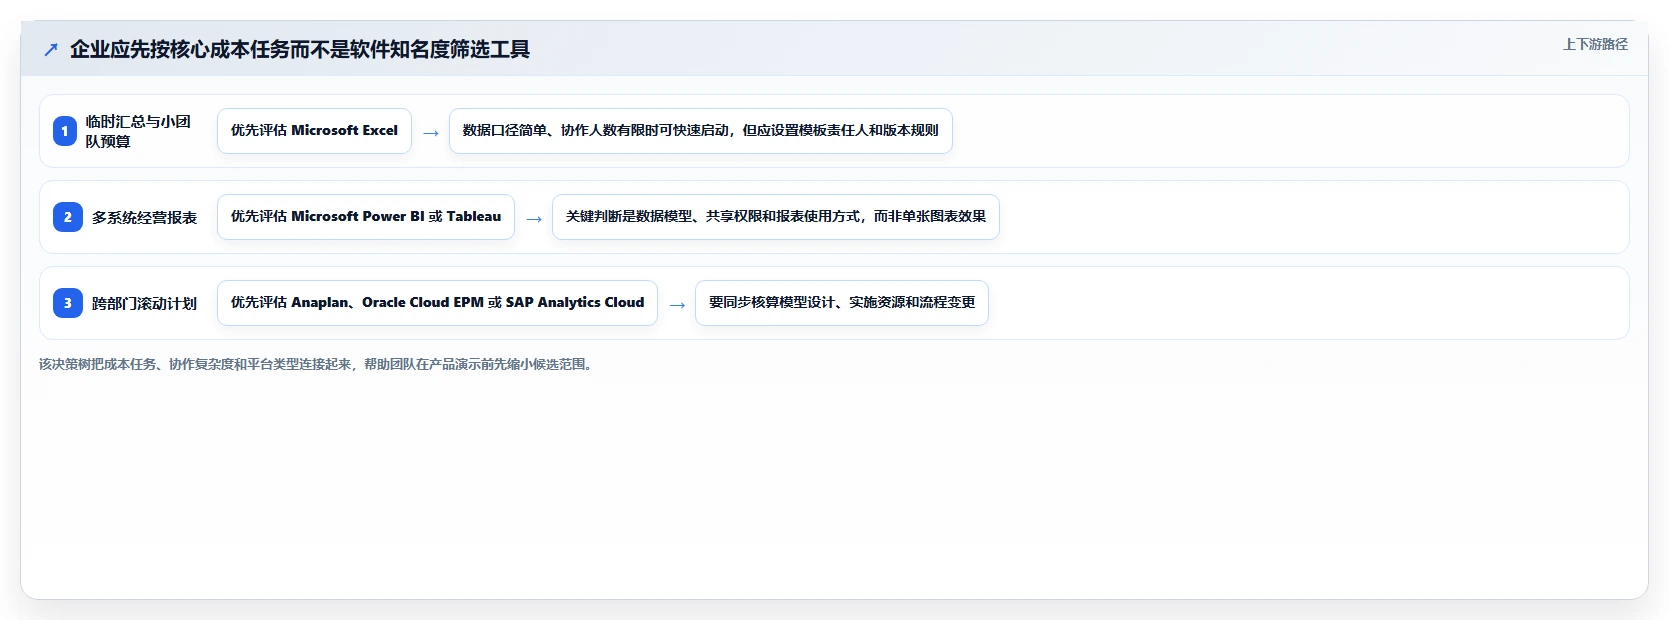Click the 跨部门滚动计划 label

(x=145, y=303)
